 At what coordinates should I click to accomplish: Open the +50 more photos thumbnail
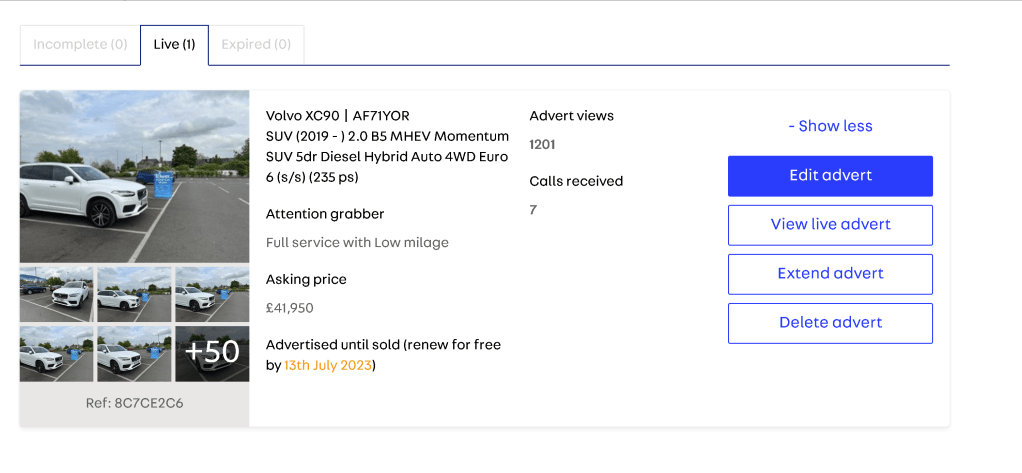pos(212,353)
